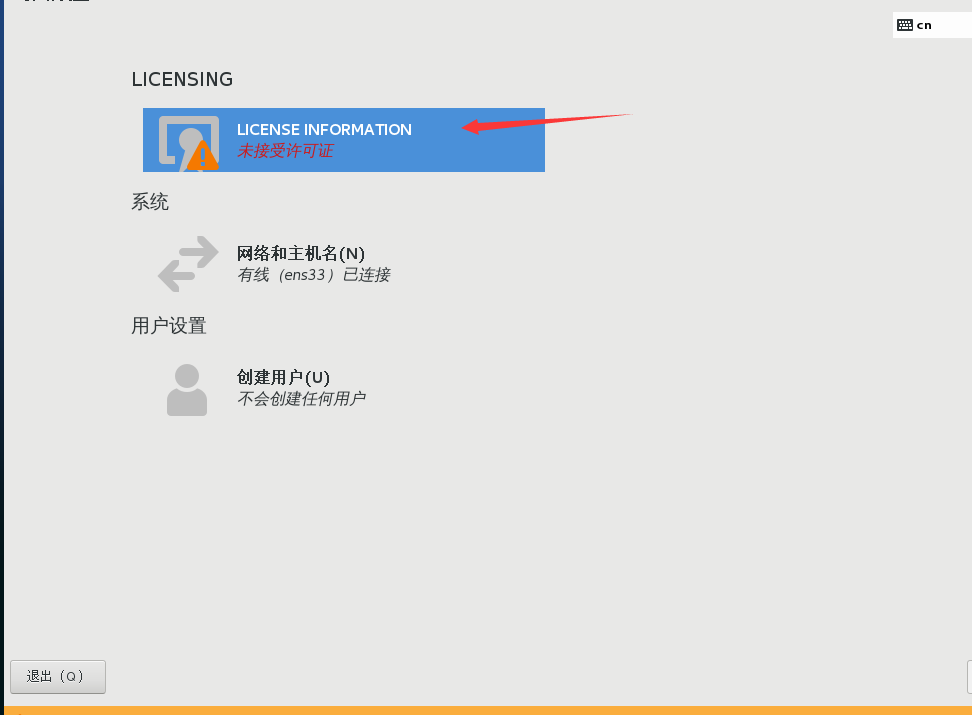Click the cropped page title at top left

coord(56,1)
